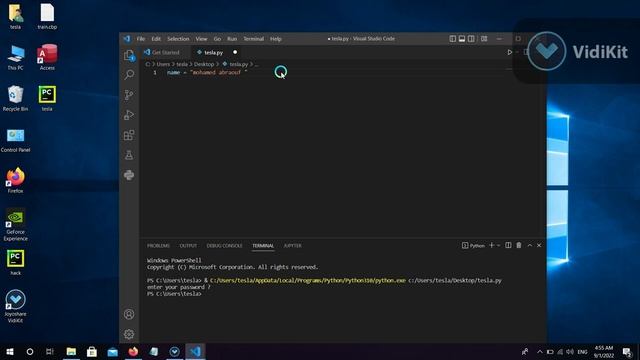
Task: Open the Manage gear in activity bar
Action: 129,334
